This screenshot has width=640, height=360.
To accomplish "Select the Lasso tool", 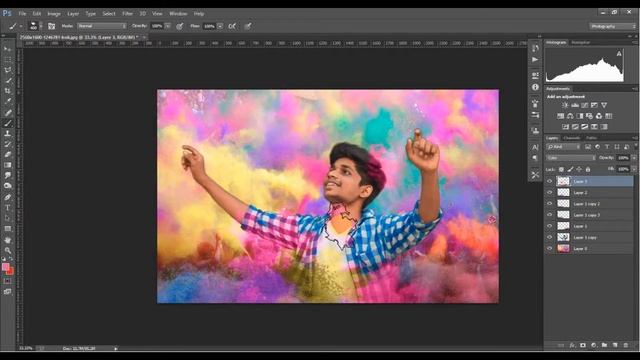I will click(x=7, y=70).
